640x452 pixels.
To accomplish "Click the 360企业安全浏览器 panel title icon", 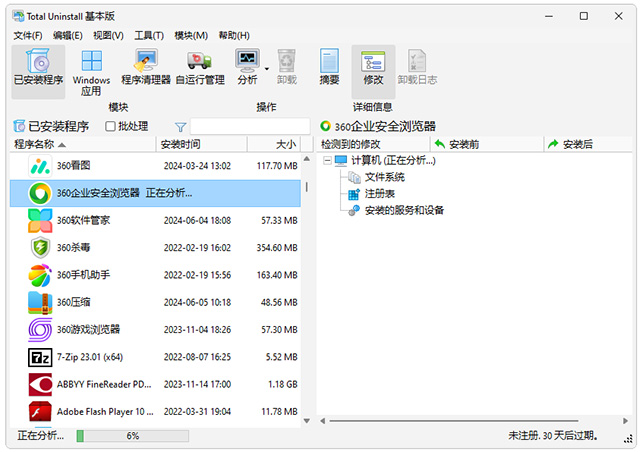I will [325, 126].
